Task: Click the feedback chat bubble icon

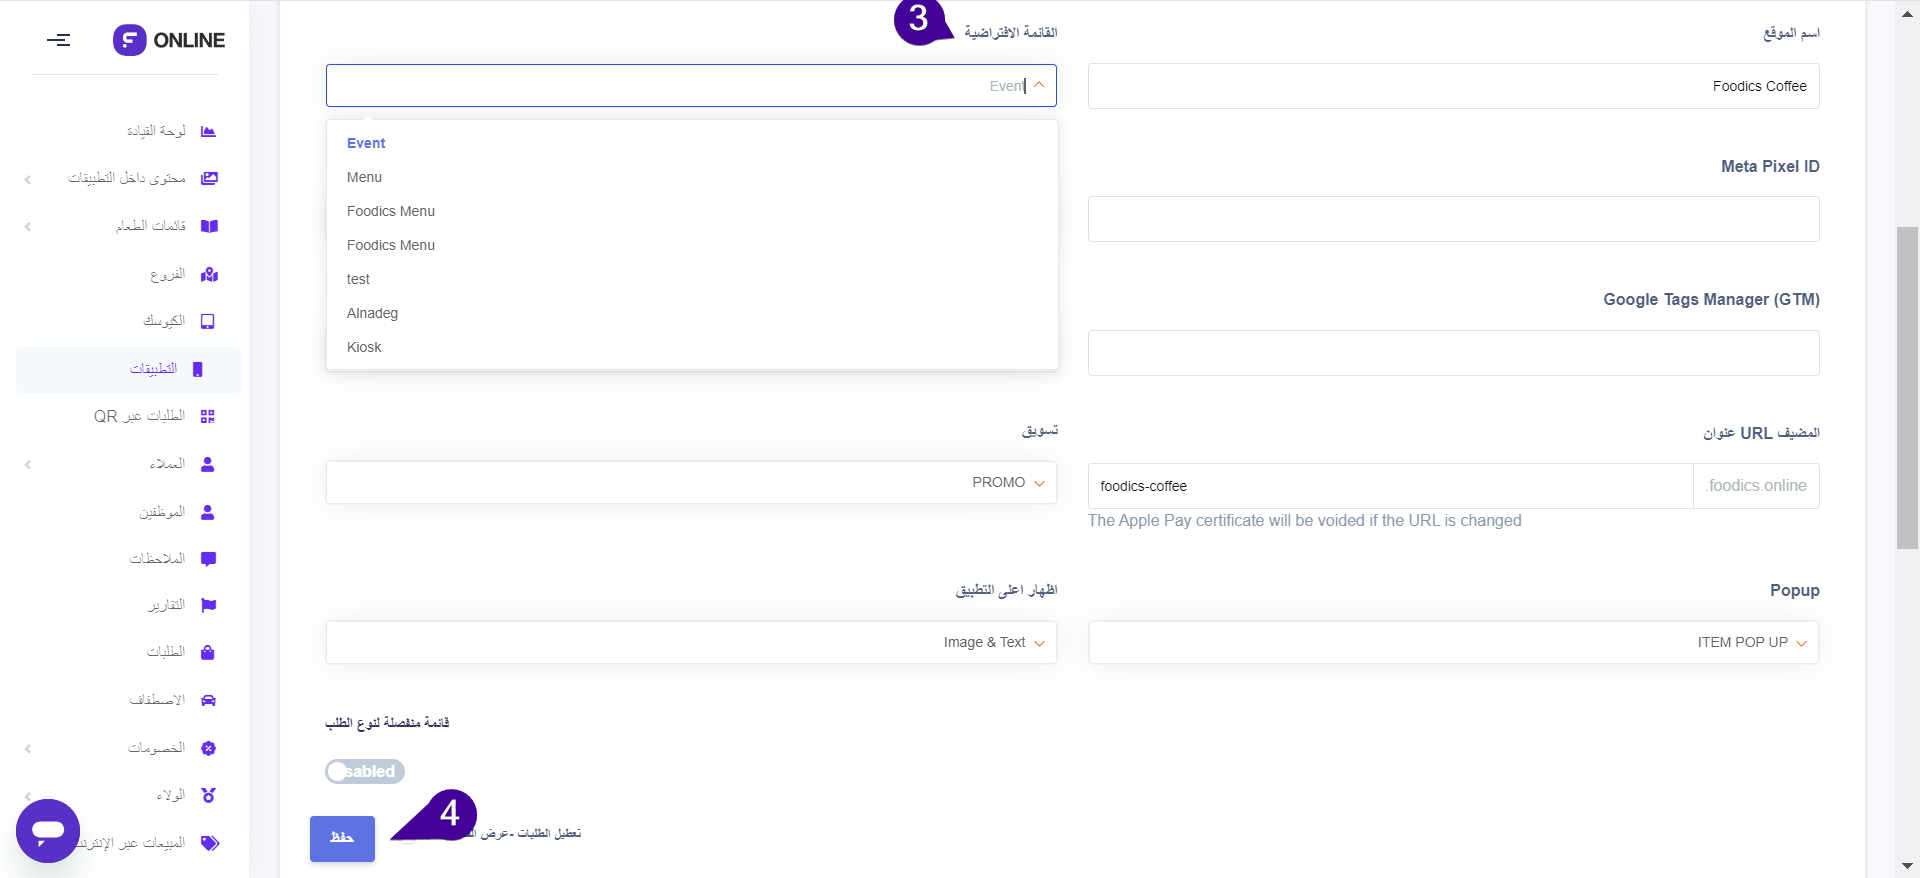Action: (208, 559)
